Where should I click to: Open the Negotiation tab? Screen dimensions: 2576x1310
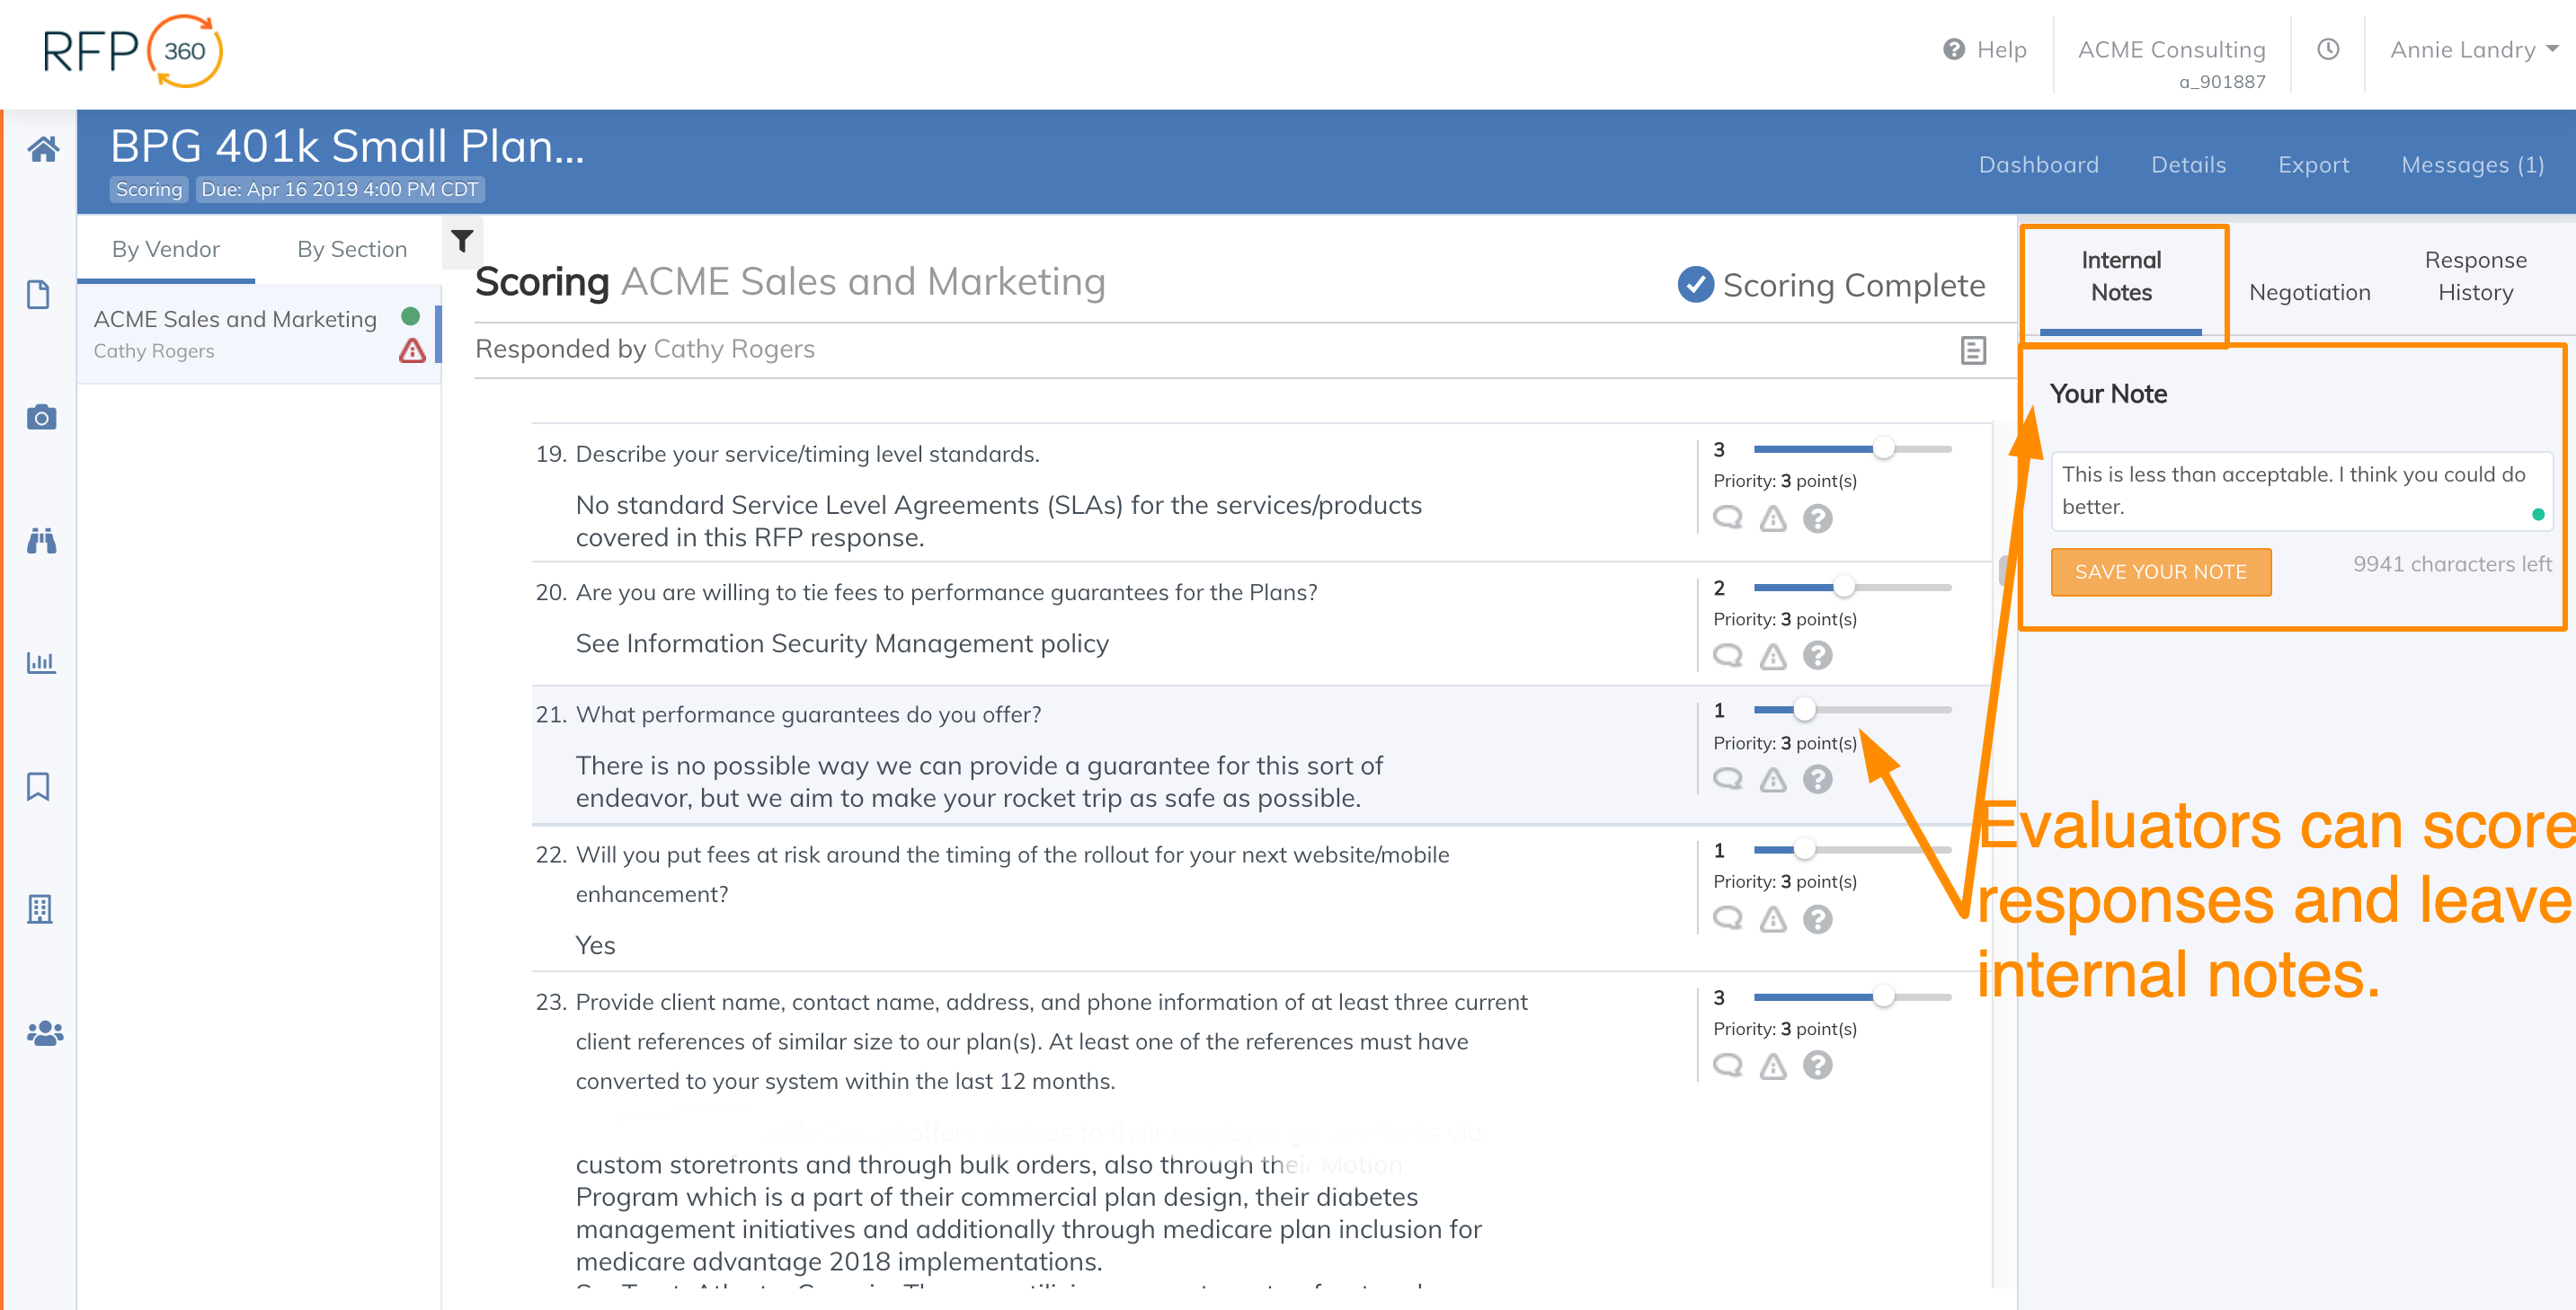coord(2309,292)
